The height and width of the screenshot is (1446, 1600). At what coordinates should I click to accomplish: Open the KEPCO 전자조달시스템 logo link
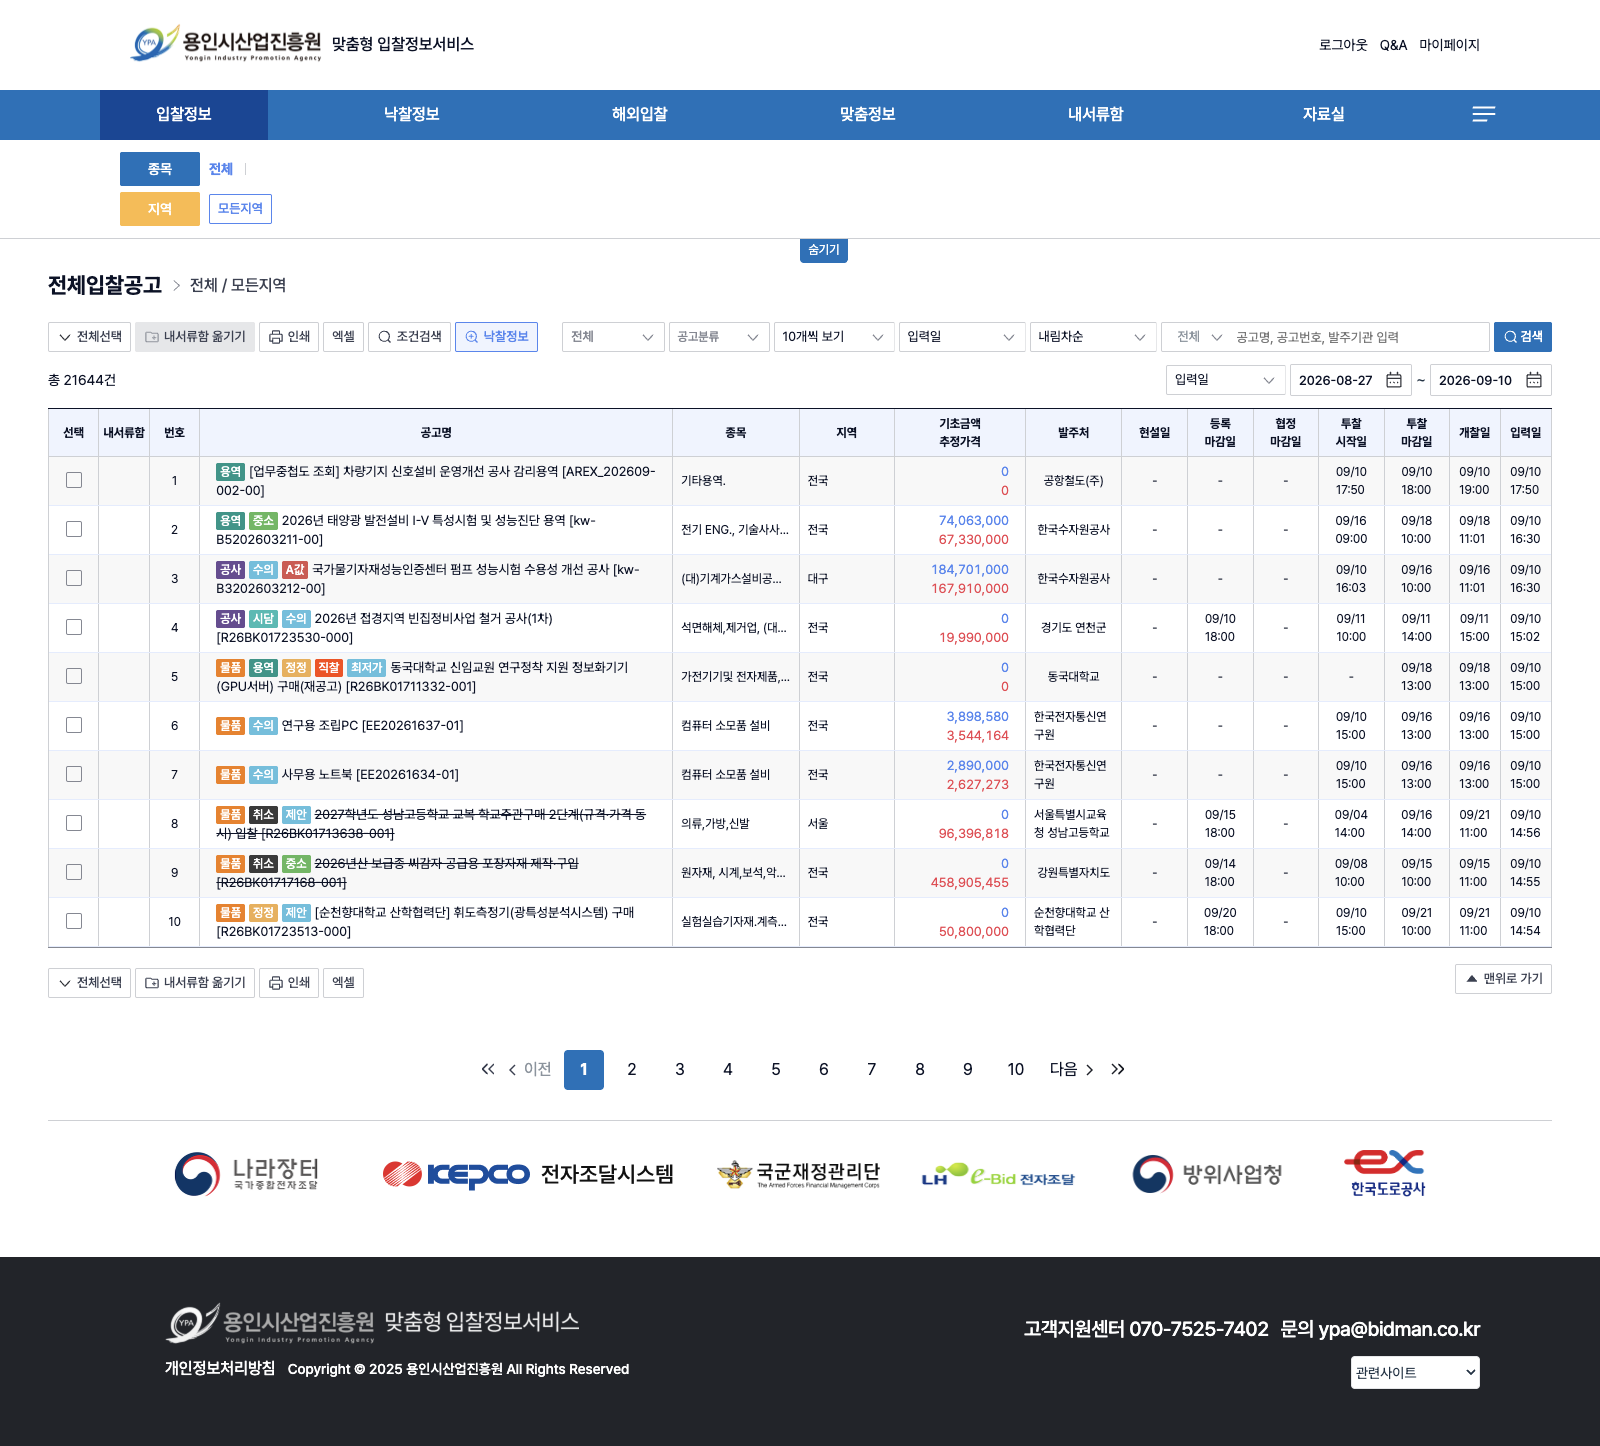pyautogui.click(x=528, y=1174)
